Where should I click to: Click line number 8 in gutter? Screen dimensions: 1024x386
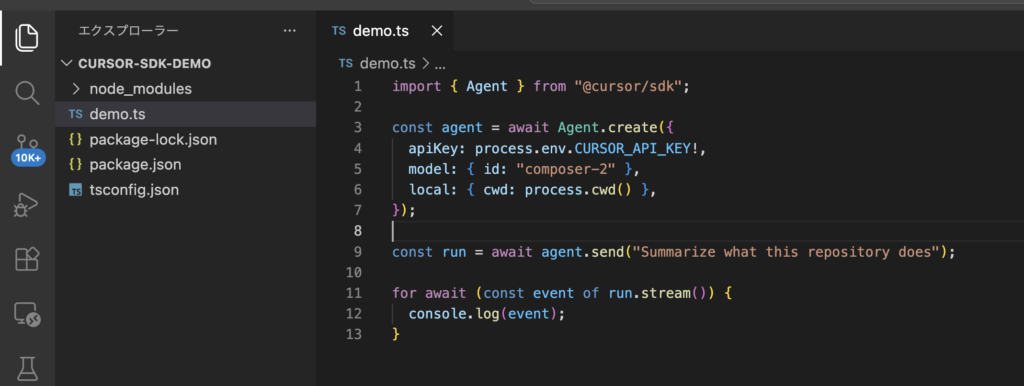(357, 231)
